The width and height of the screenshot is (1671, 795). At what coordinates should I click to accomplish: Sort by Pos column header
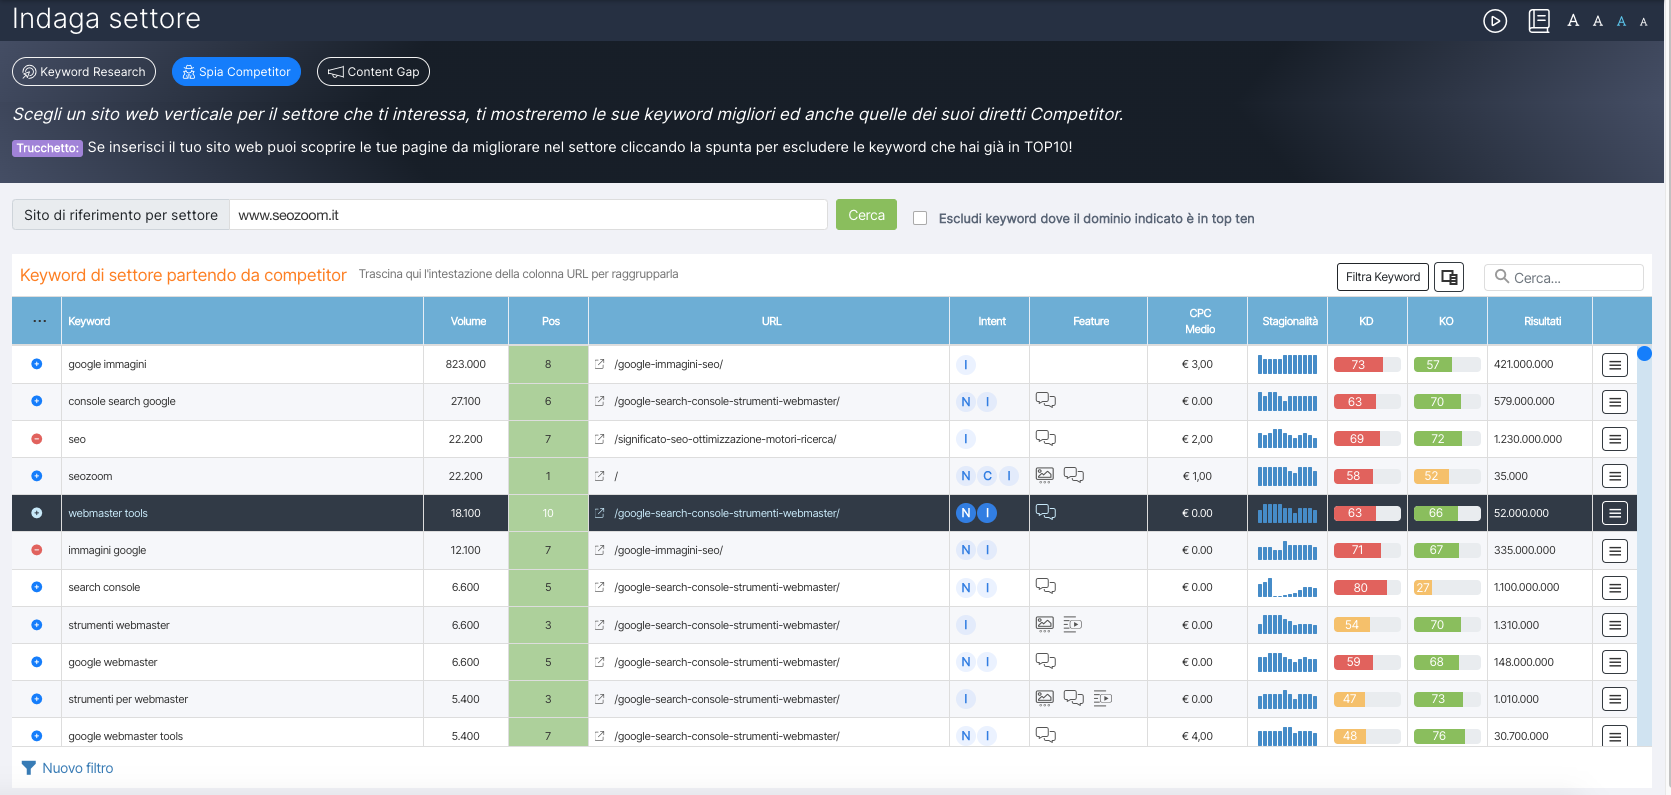click(x=550, y=321)
